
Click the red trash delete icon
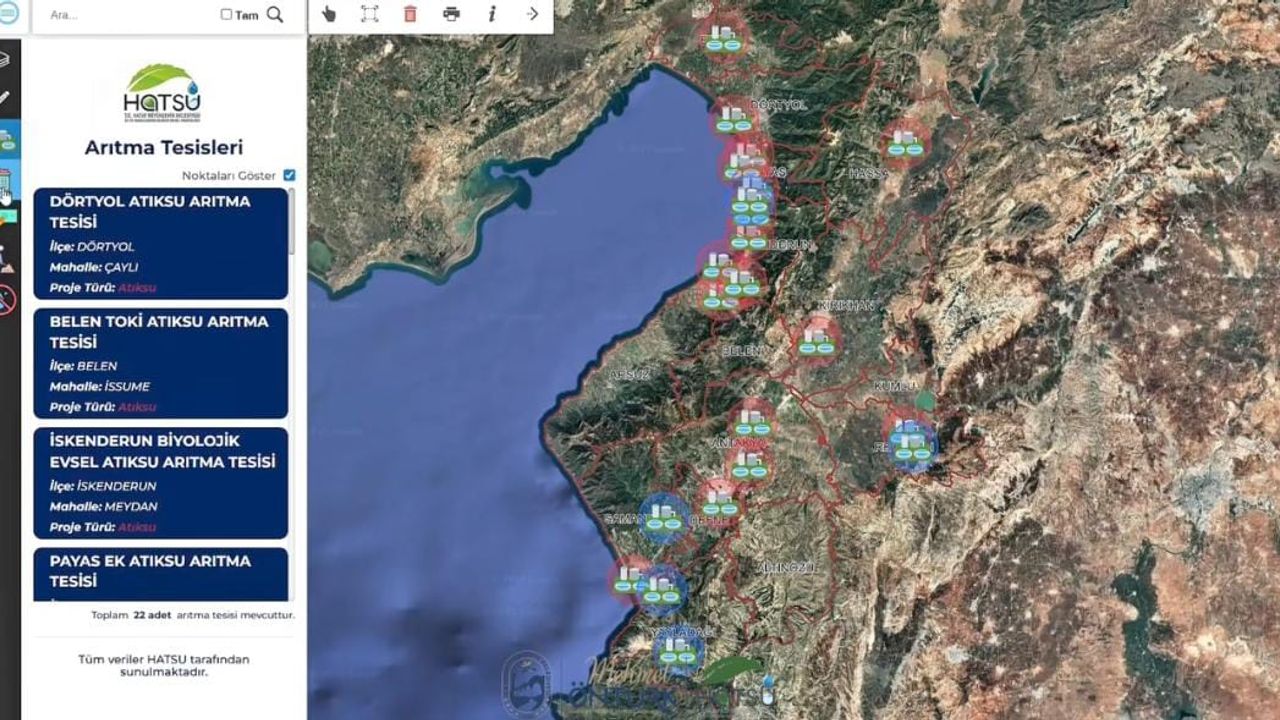point(410,14)
